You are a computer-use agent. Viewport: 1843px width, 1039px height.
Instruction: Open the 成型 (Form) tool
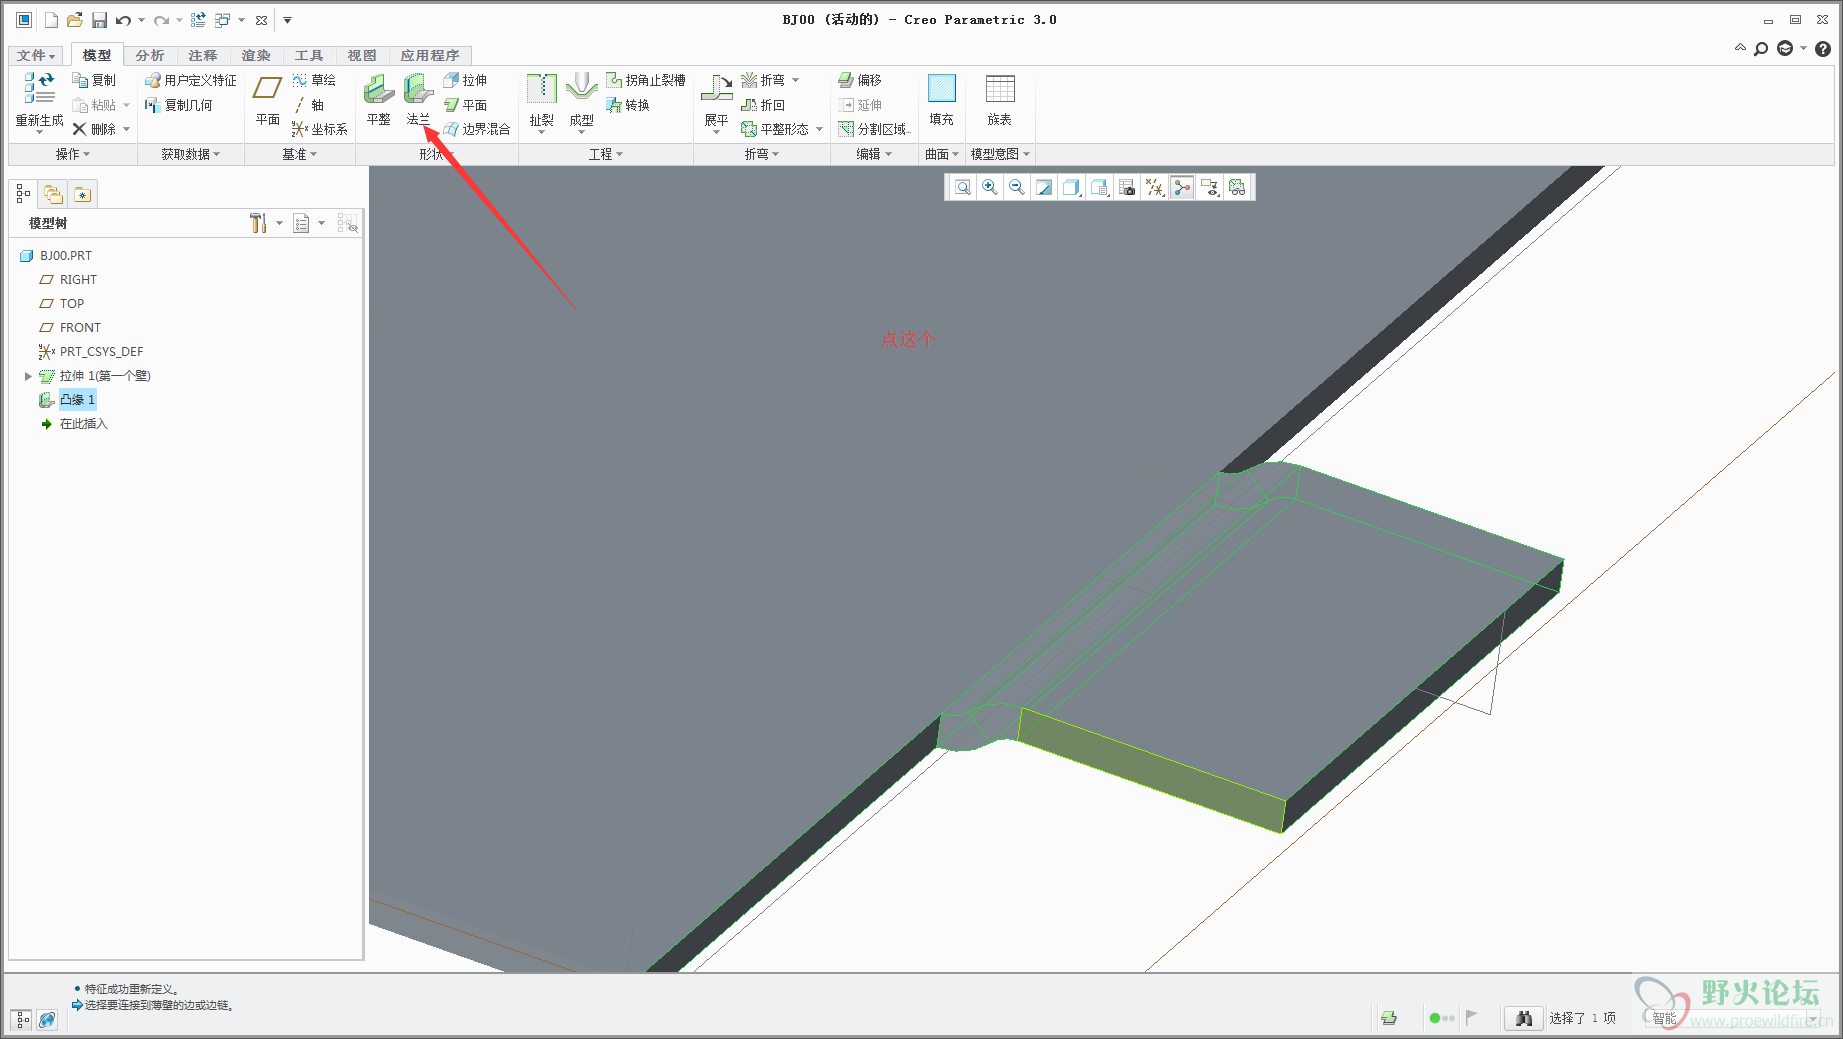pos(581,90)
